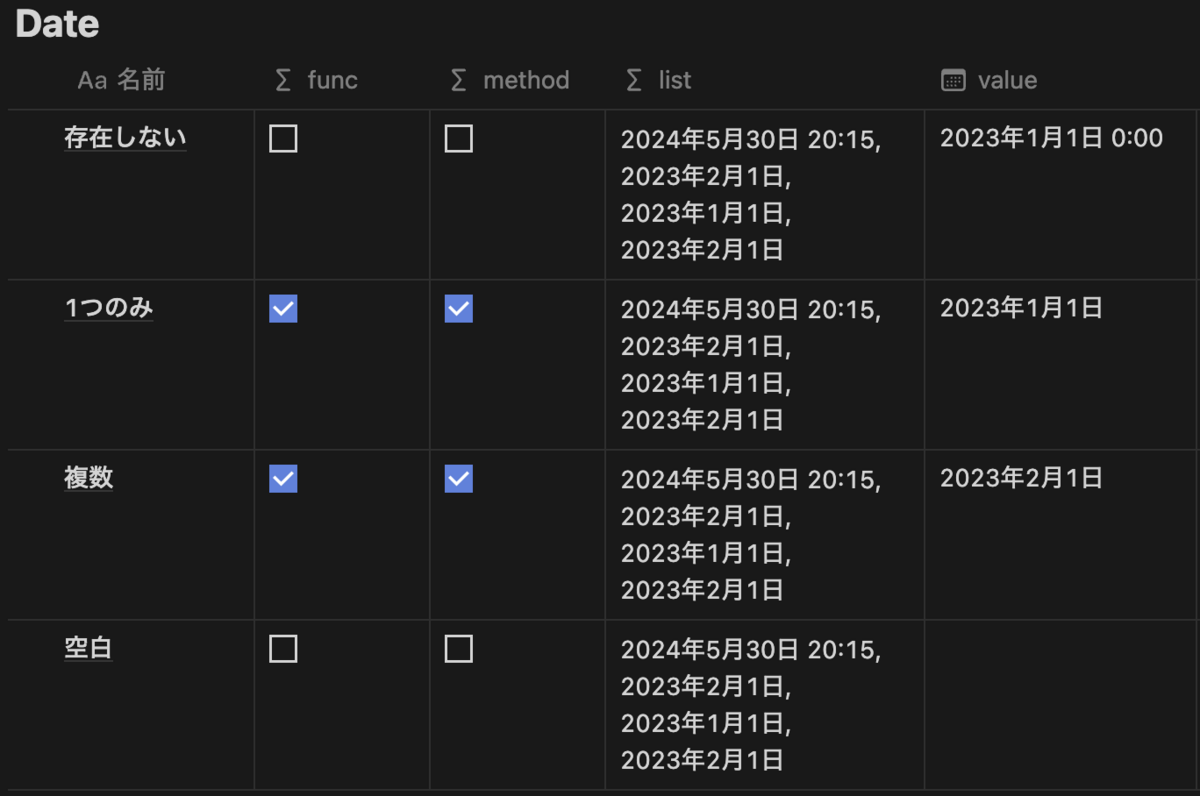Screen dimensions: 1200x796
Task: Uncheck method checkbox in 1つのみ row
Action: [458, 309]
